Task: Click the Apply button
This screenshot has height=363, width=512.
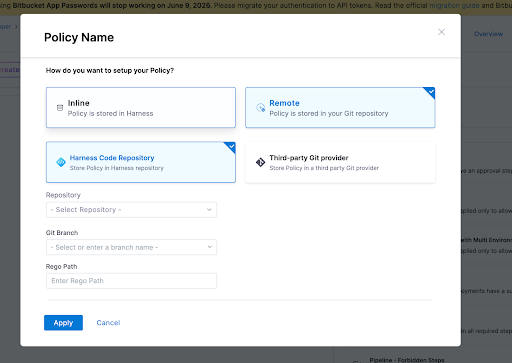Action: click(x=63, y=323)
